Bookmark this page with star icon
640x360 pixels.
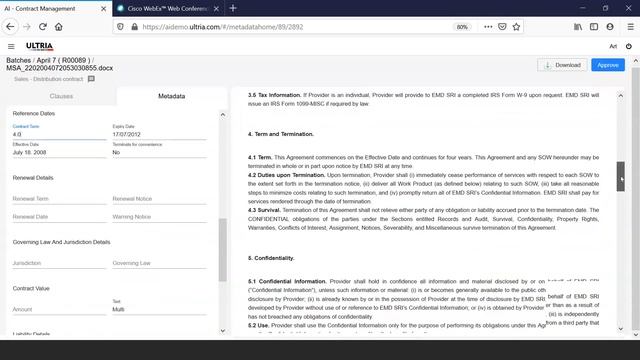click(x=516, y=27)
